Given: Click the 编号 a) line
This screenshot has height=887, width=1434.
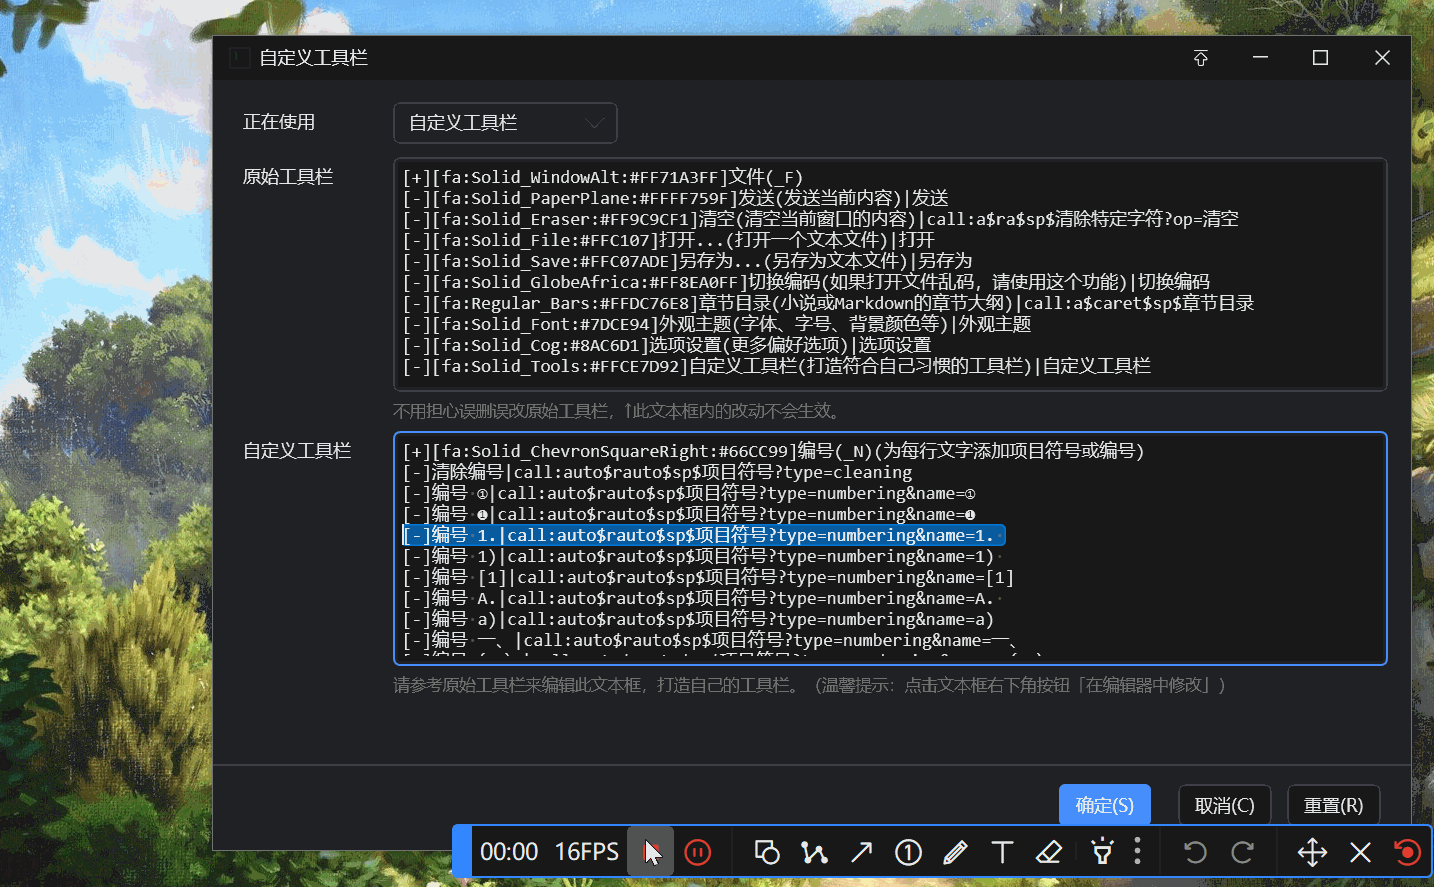Looking at the screenshot, I should (698, 619).
